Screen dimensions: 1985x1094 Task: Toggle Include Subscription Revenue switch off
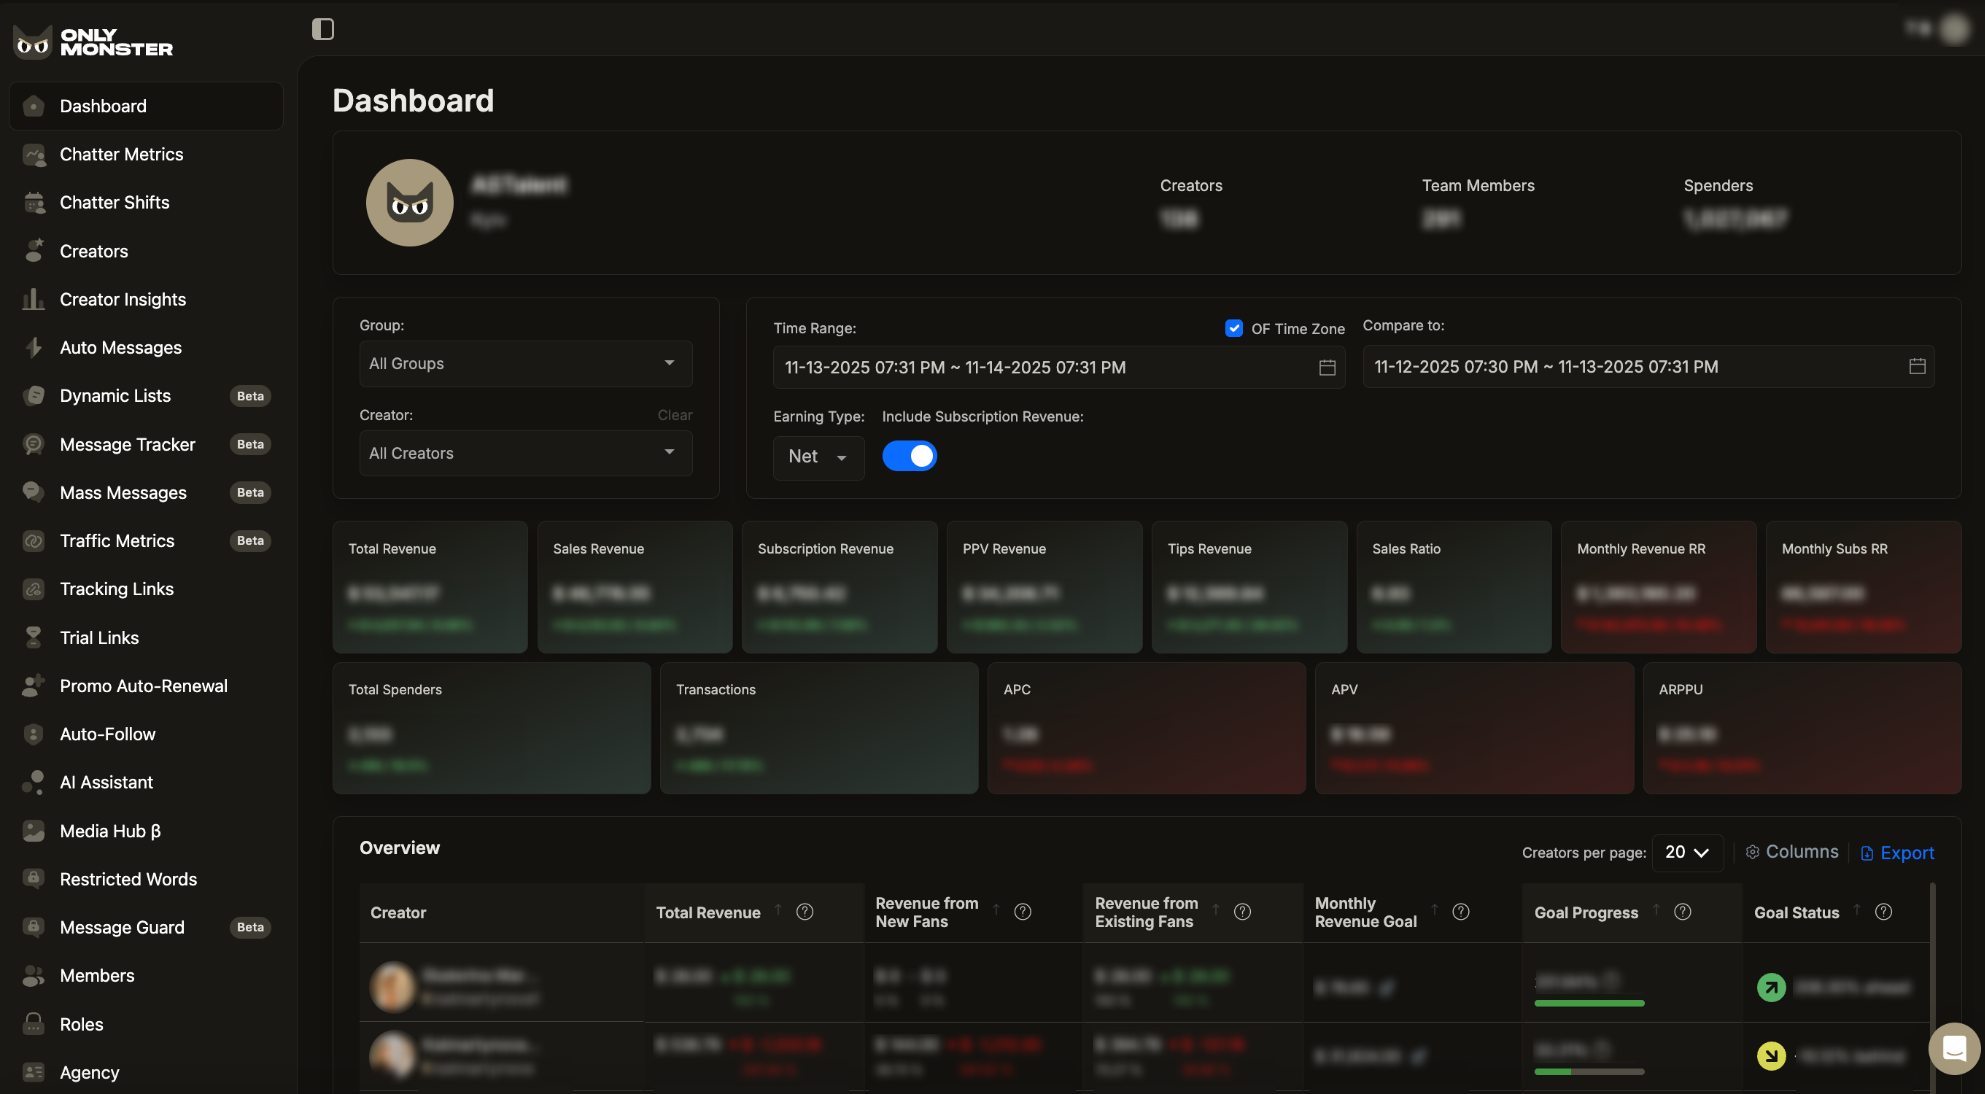(x=909, y=456)
